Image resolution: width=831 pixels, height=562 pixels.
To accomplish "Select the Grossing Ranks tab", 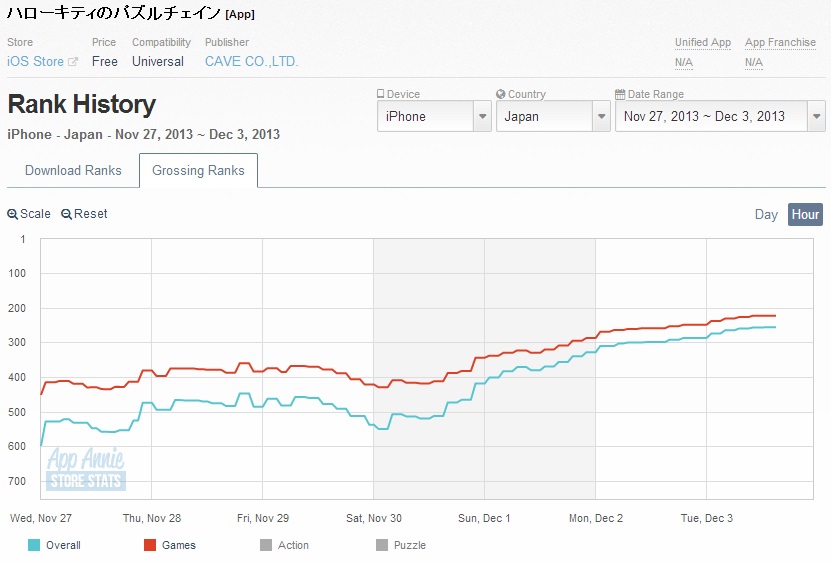I will pyautogui.click(x=198, y=170).
